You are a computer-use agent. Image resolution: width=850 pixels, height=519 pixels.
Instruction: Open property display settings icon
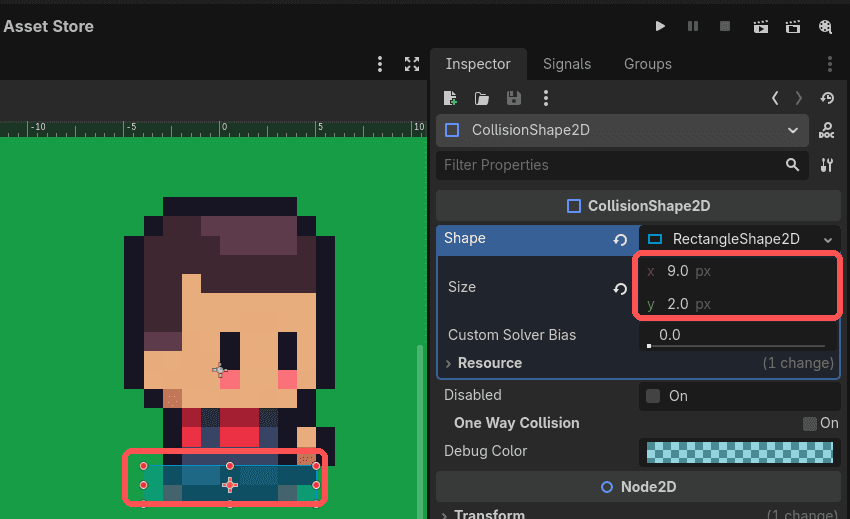coord(827,165)
